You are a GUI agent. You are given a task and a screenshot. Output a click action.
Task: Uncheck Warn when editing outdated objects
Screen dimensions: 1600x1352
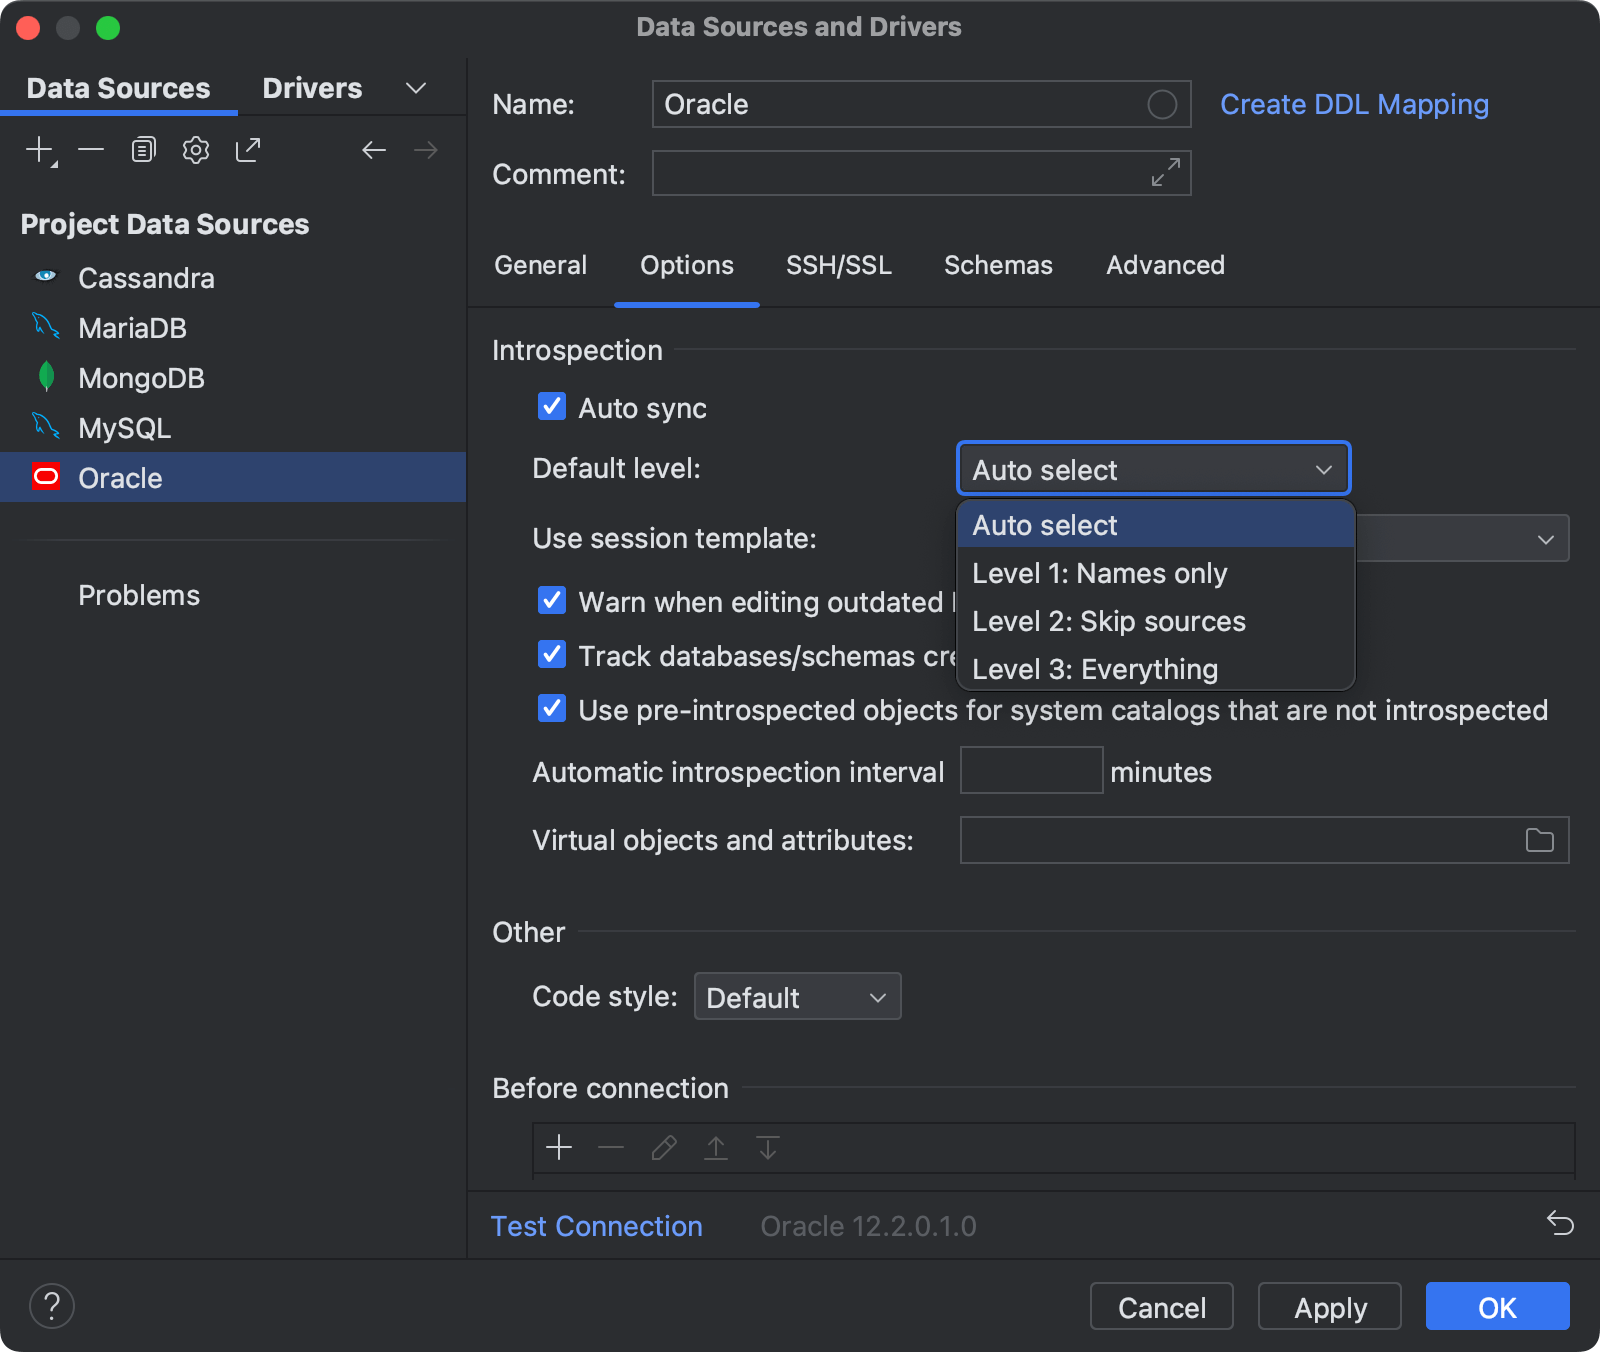551,600
